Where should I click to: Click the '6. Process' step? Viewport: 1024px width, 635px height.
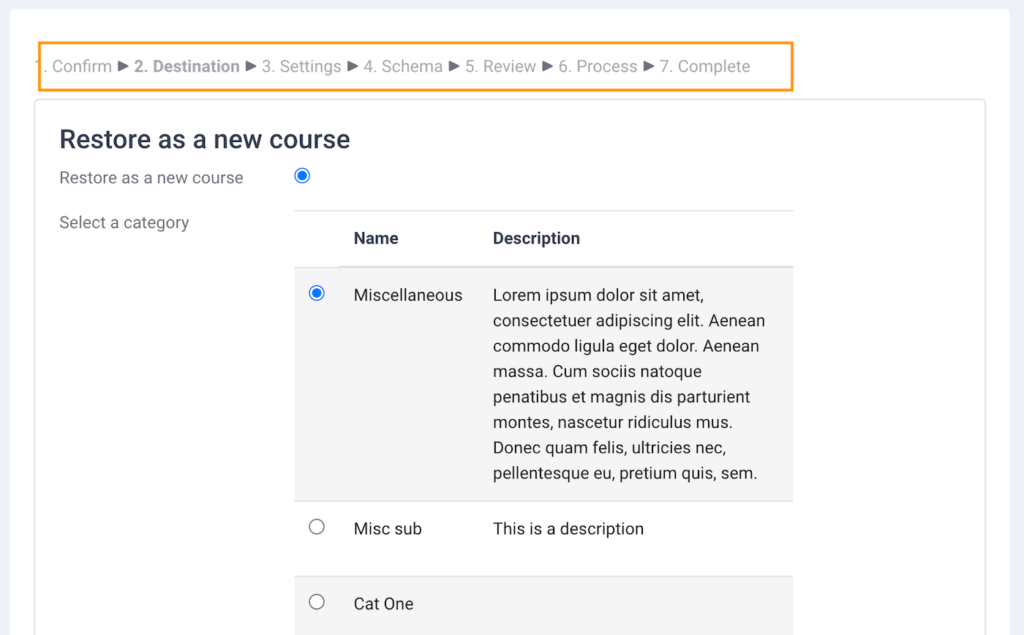(598, 67)
